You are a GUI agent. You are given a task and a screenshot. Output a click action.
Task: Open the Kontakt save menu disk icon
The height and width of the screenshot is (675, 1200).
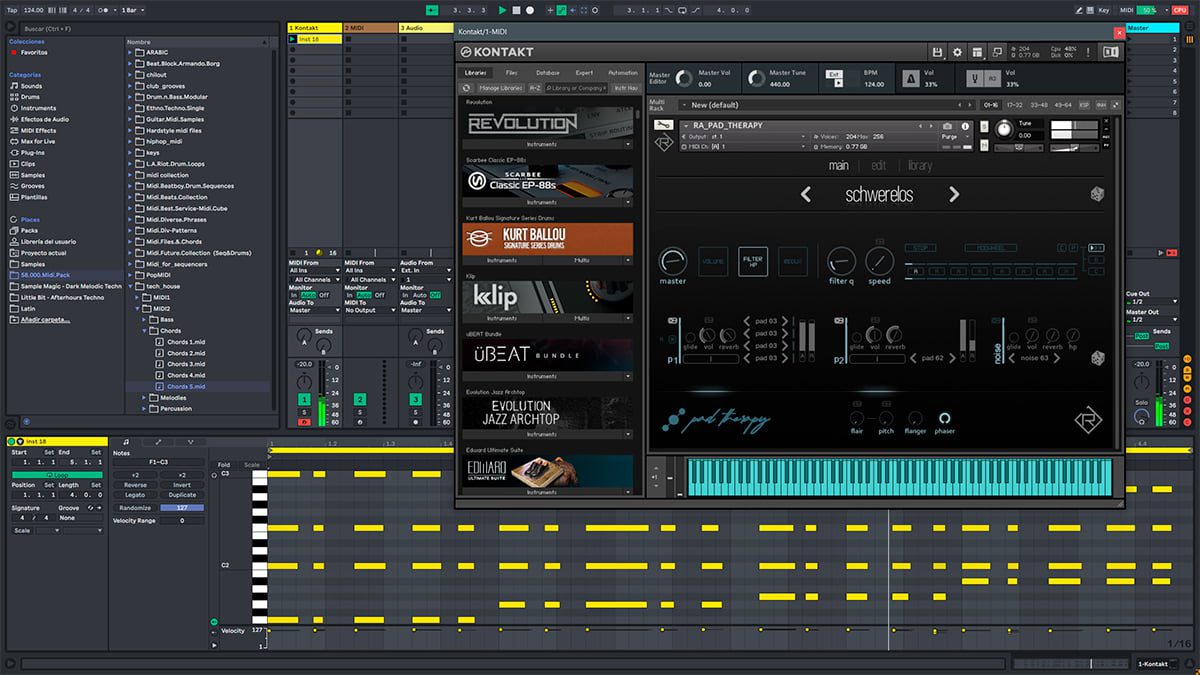(x=937, y=52)
